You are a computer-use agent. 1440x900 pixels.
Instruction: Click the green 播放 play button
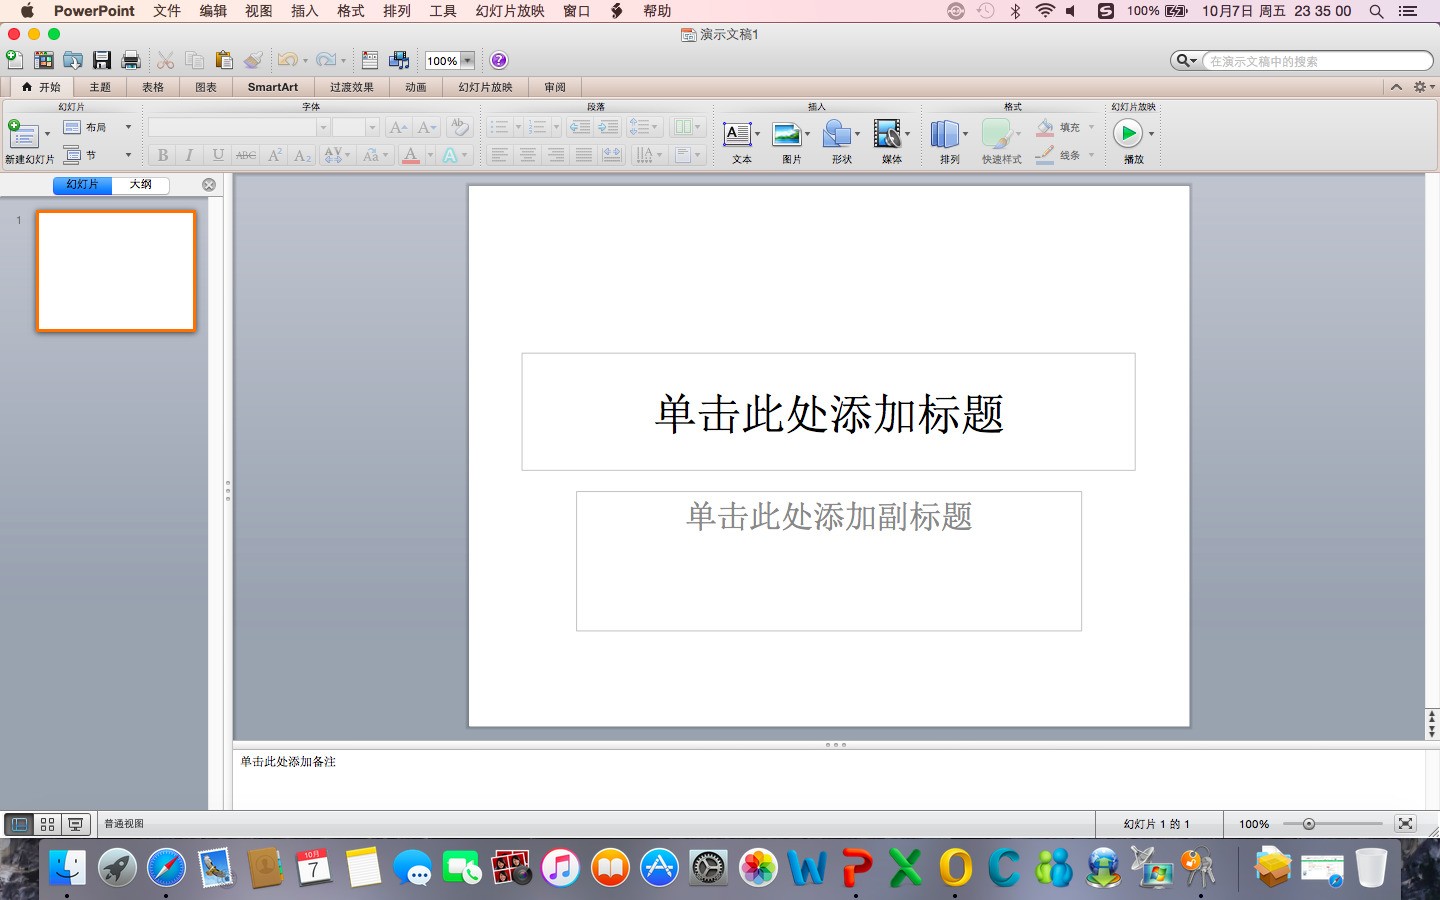pyautogui.click(x=1127, y=134)
